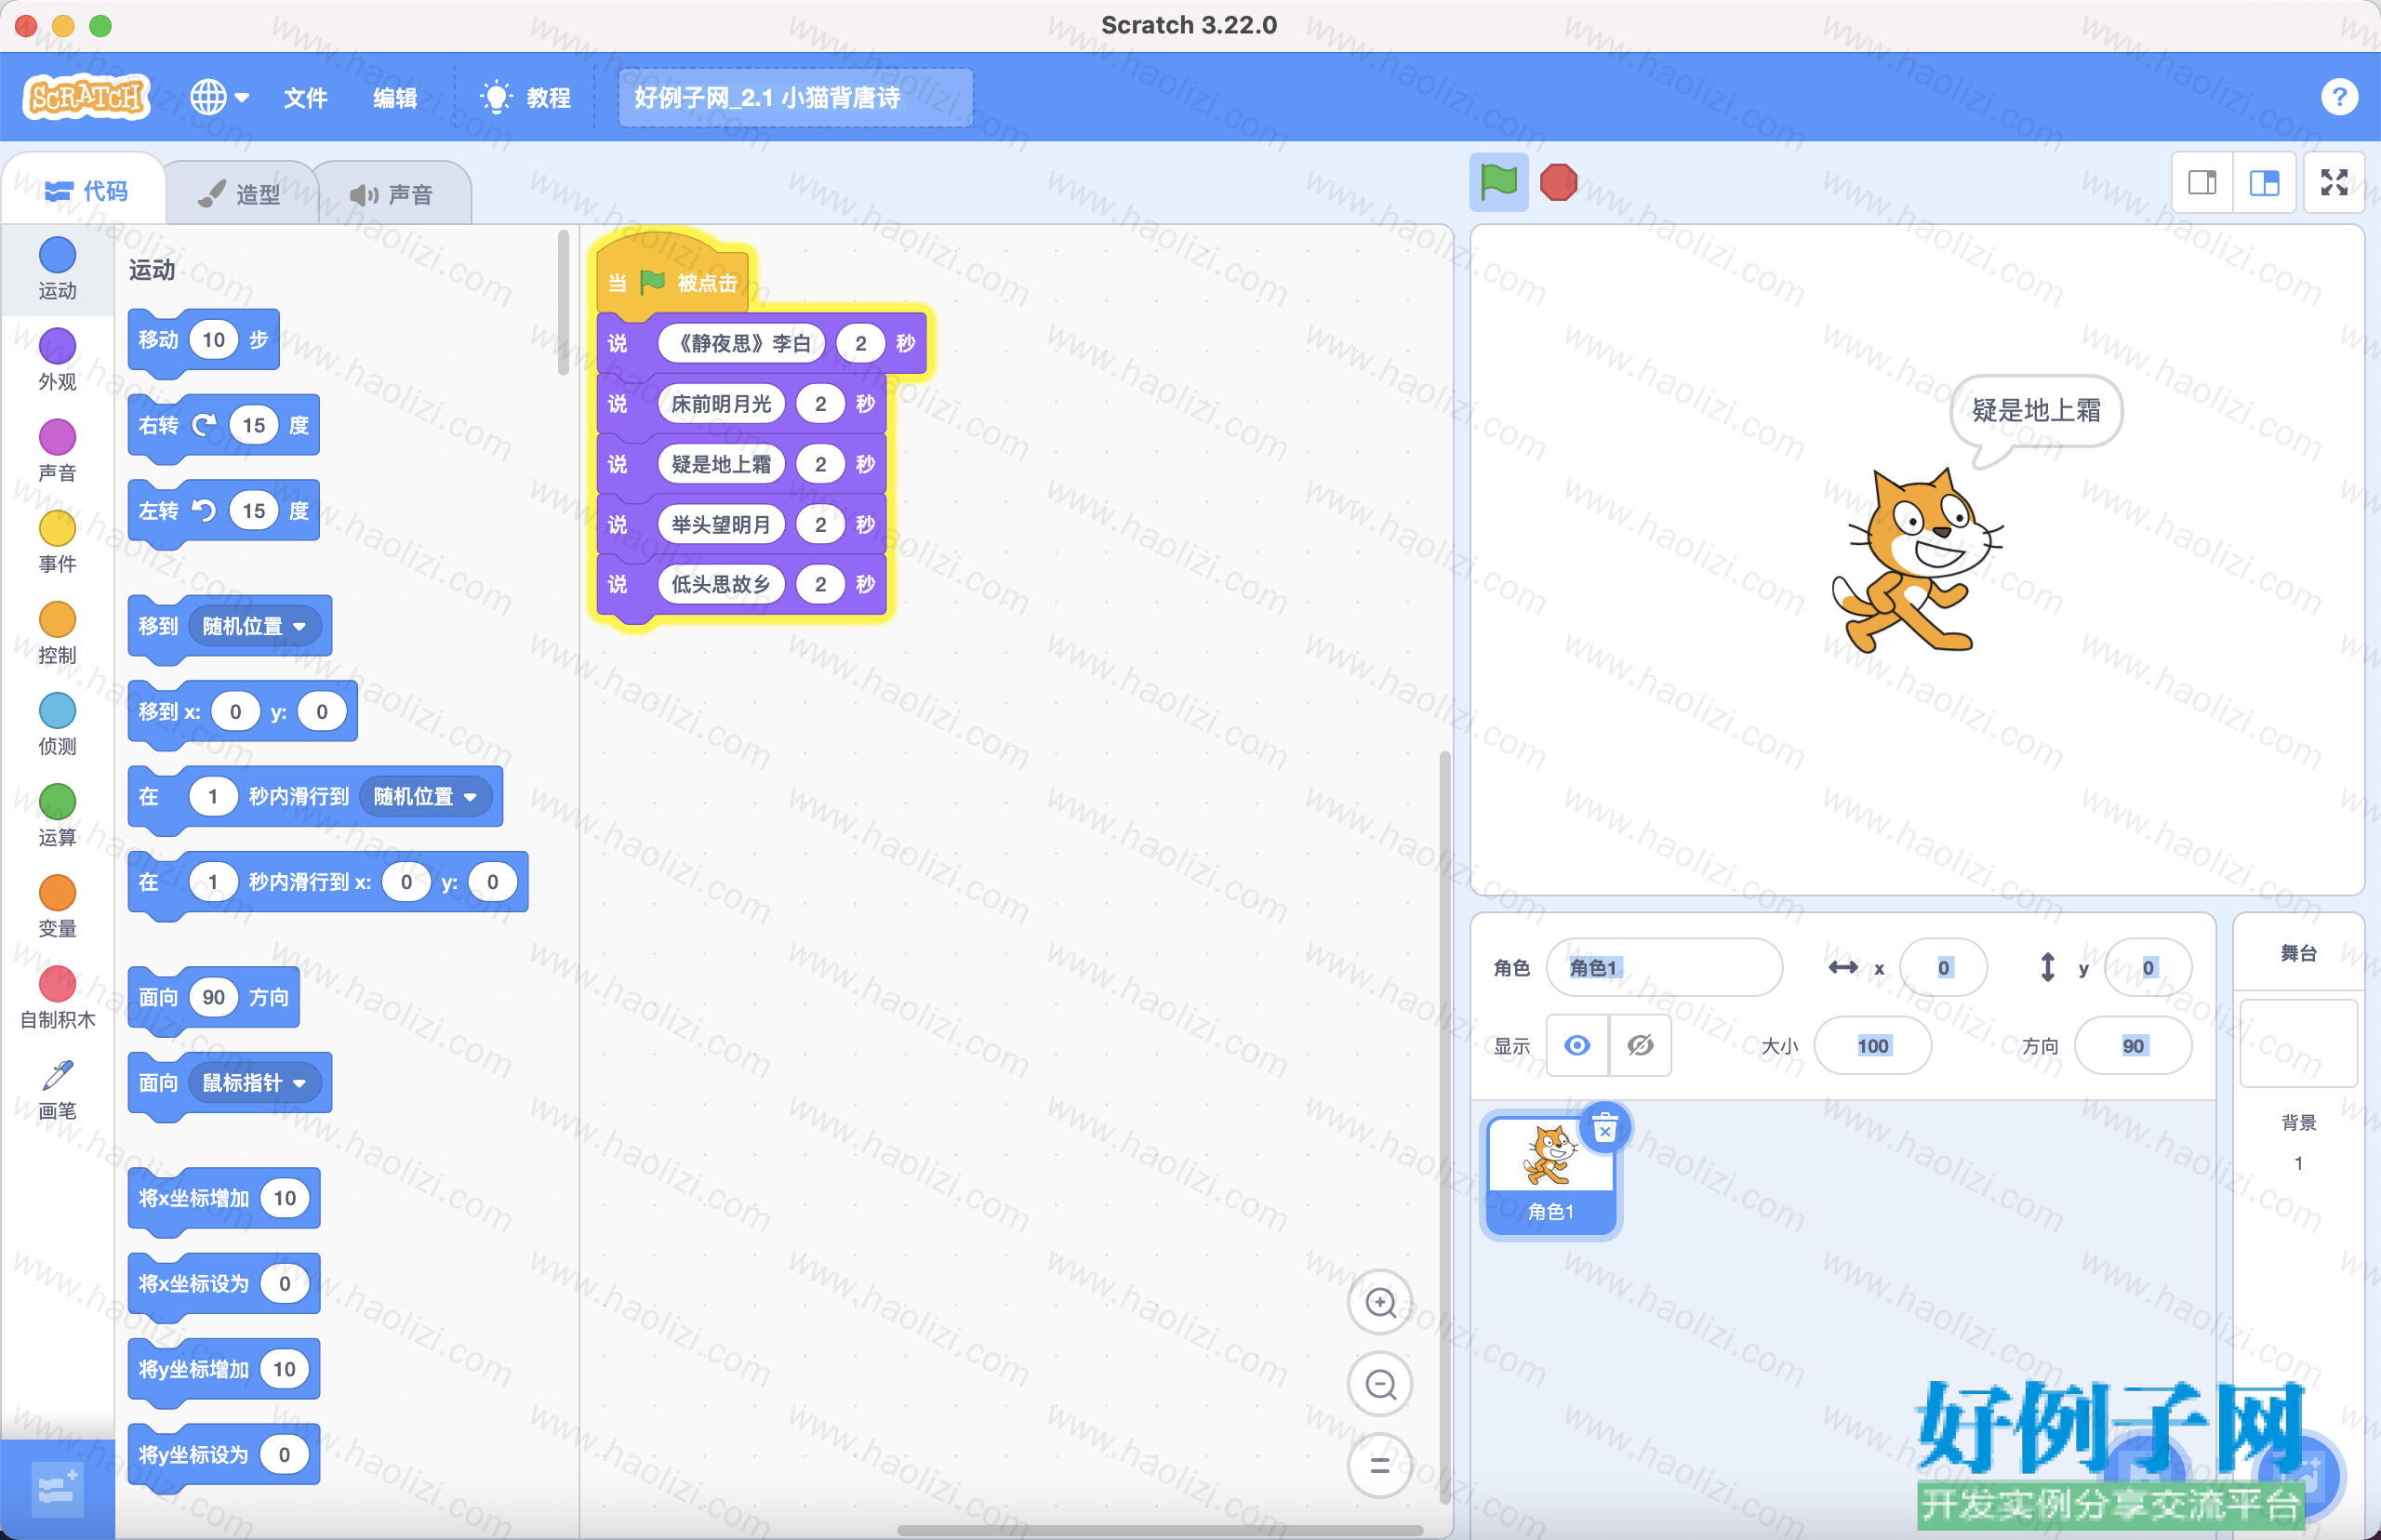Select the 外观 block category
This screenshot has width=2381, height=1540.
pos(57,359)
